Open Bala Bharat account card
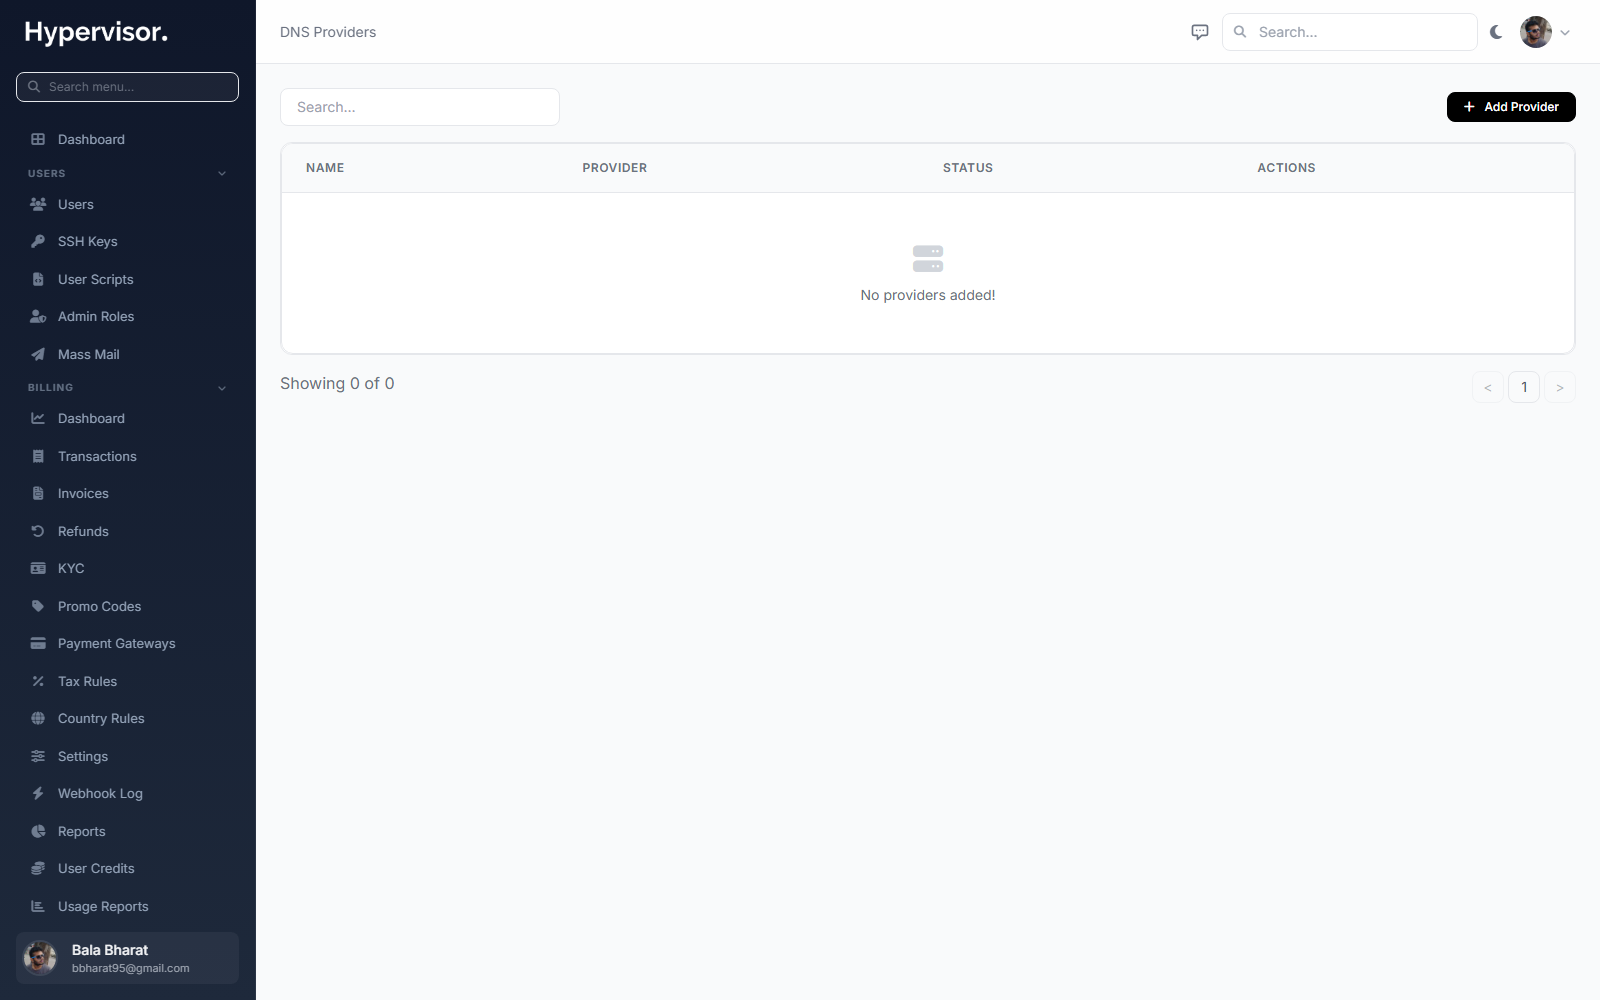 point(127,958)
